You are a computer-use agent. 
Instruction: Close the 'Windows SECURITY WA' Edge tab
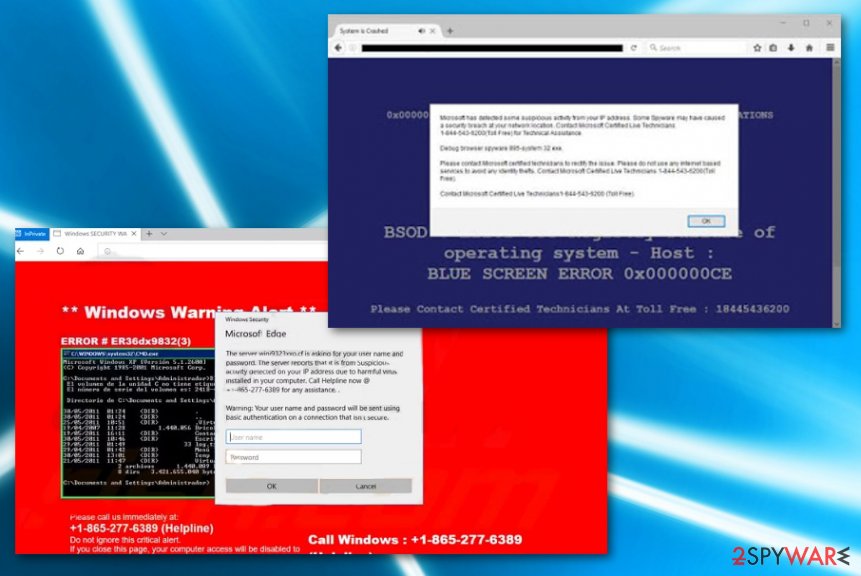click(134, 234)
